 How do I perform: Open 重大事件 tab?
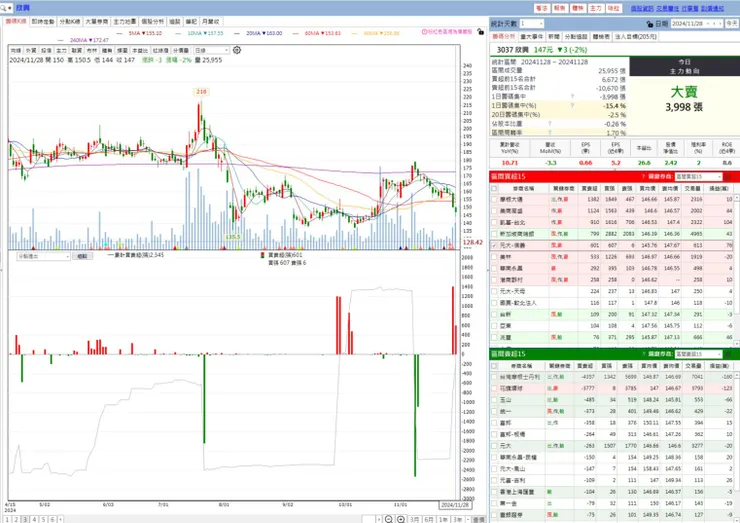pos(531,36)
